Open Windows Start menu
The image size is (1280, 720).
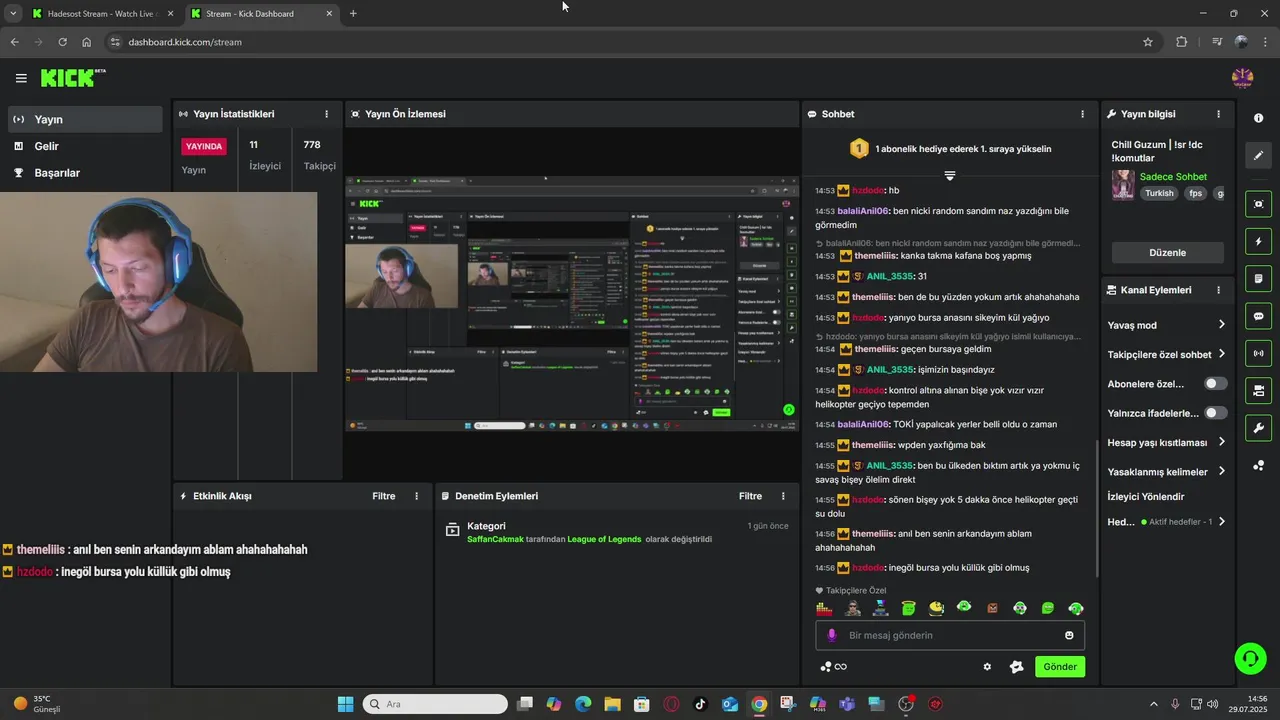[x=345, y=704]
